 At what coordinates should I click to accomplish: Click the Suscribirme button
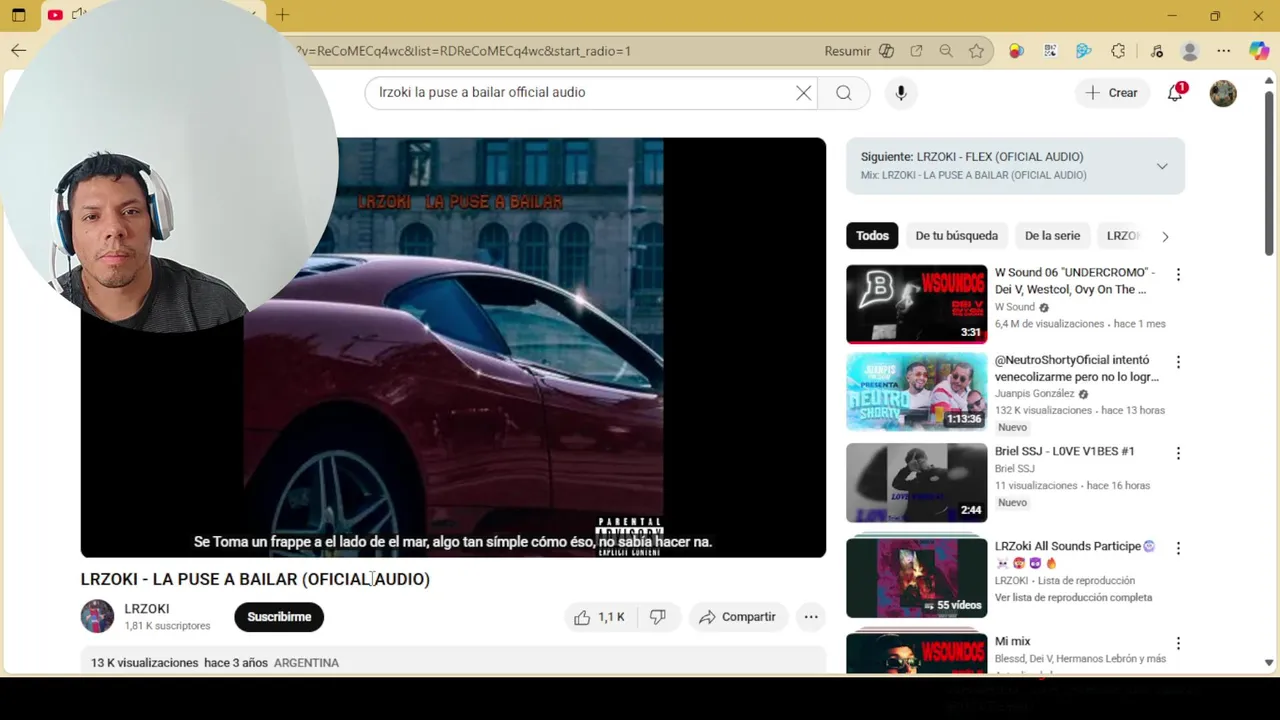(279, 617)
